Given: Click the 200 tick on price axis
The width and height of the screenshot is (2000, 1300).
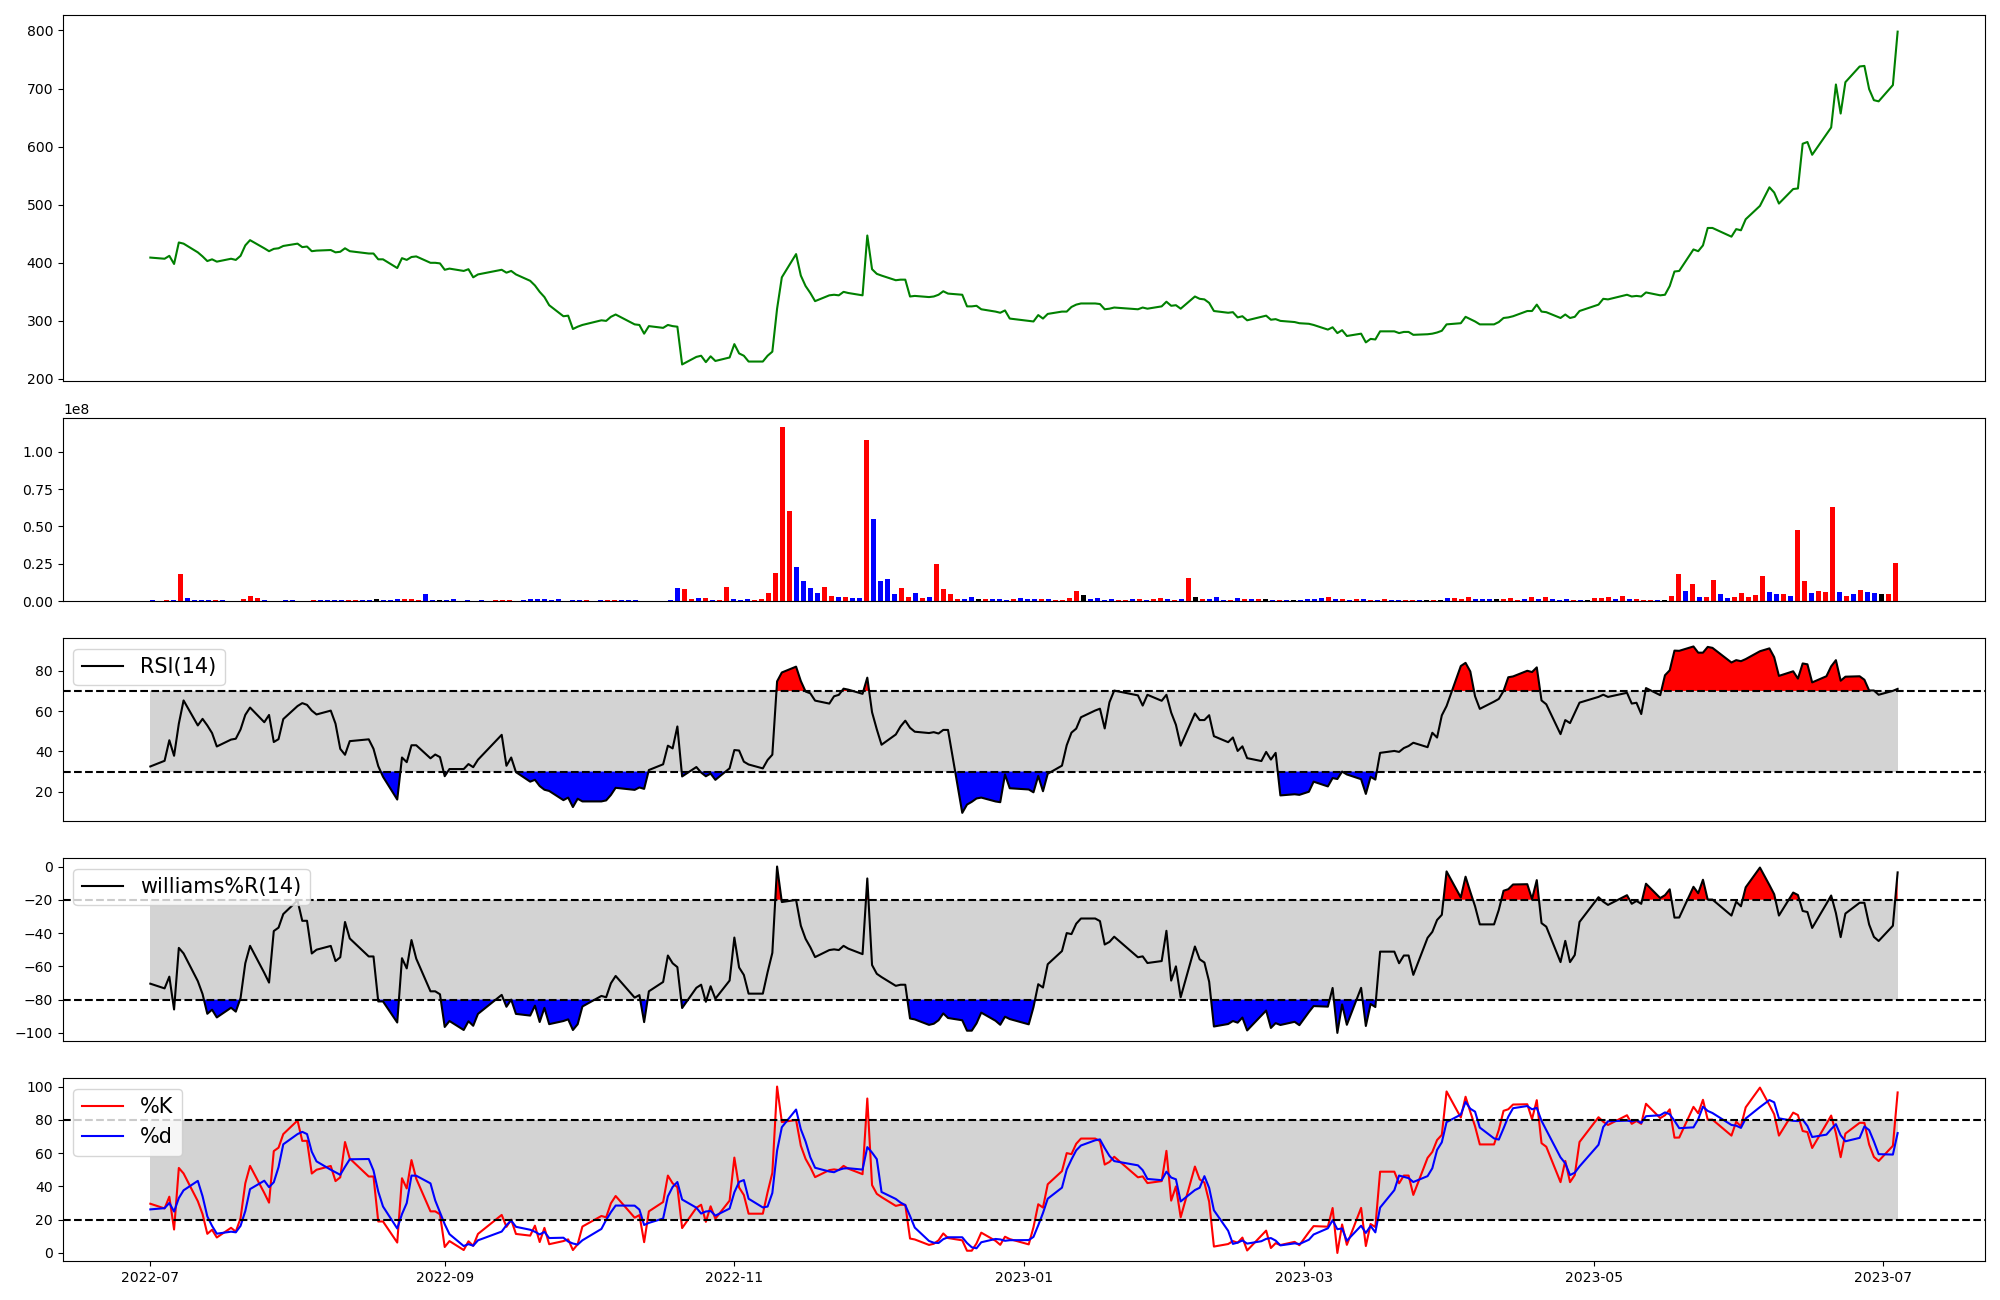Looking at the screenshot, I should [x=40, y=379].
